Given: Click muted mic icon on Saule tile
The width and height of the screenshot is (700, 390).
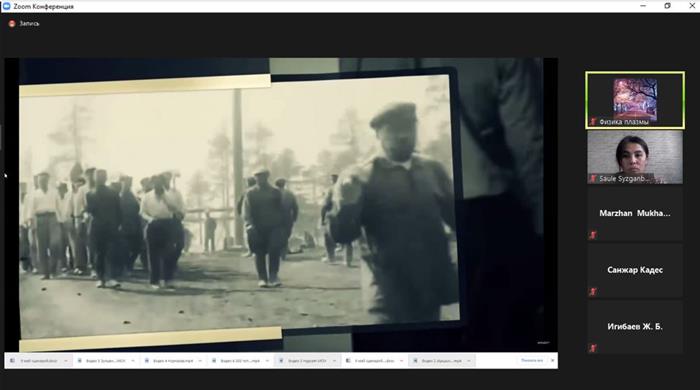Looking at the screenshot, I should coord(593,178).
